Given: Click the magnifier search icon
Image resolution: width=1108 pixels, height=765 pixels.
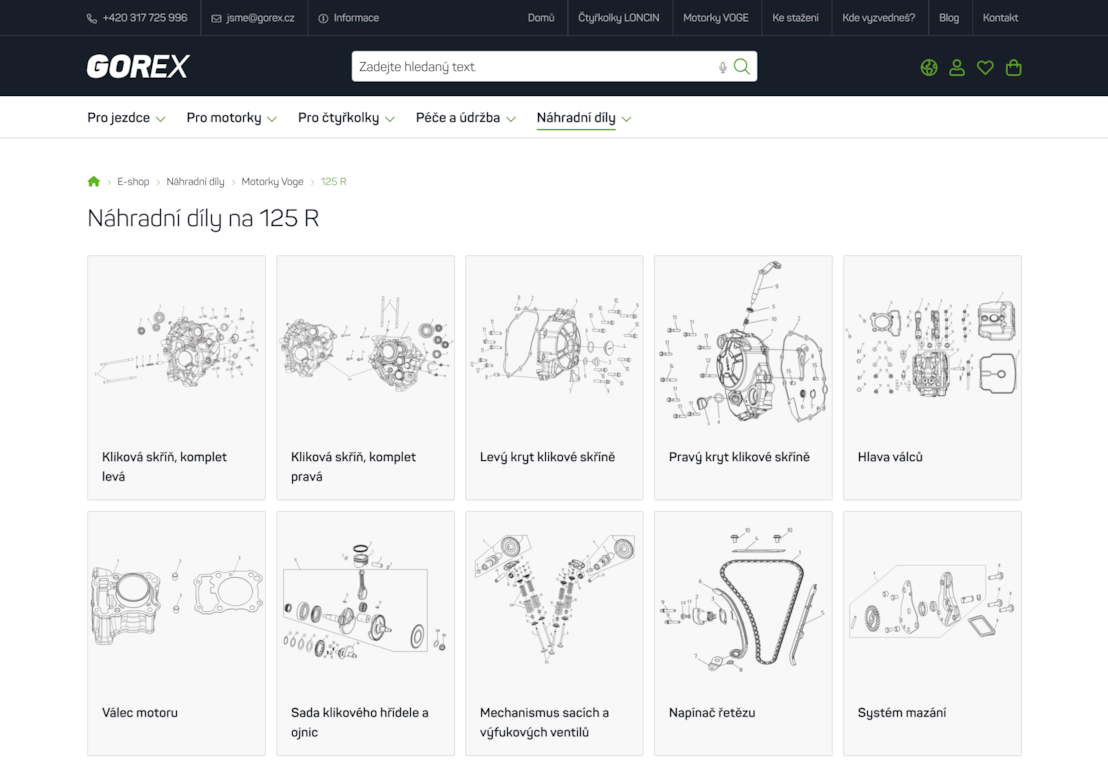Looking at the screenshot, I should pyautogui.click(x=741, y=66).
